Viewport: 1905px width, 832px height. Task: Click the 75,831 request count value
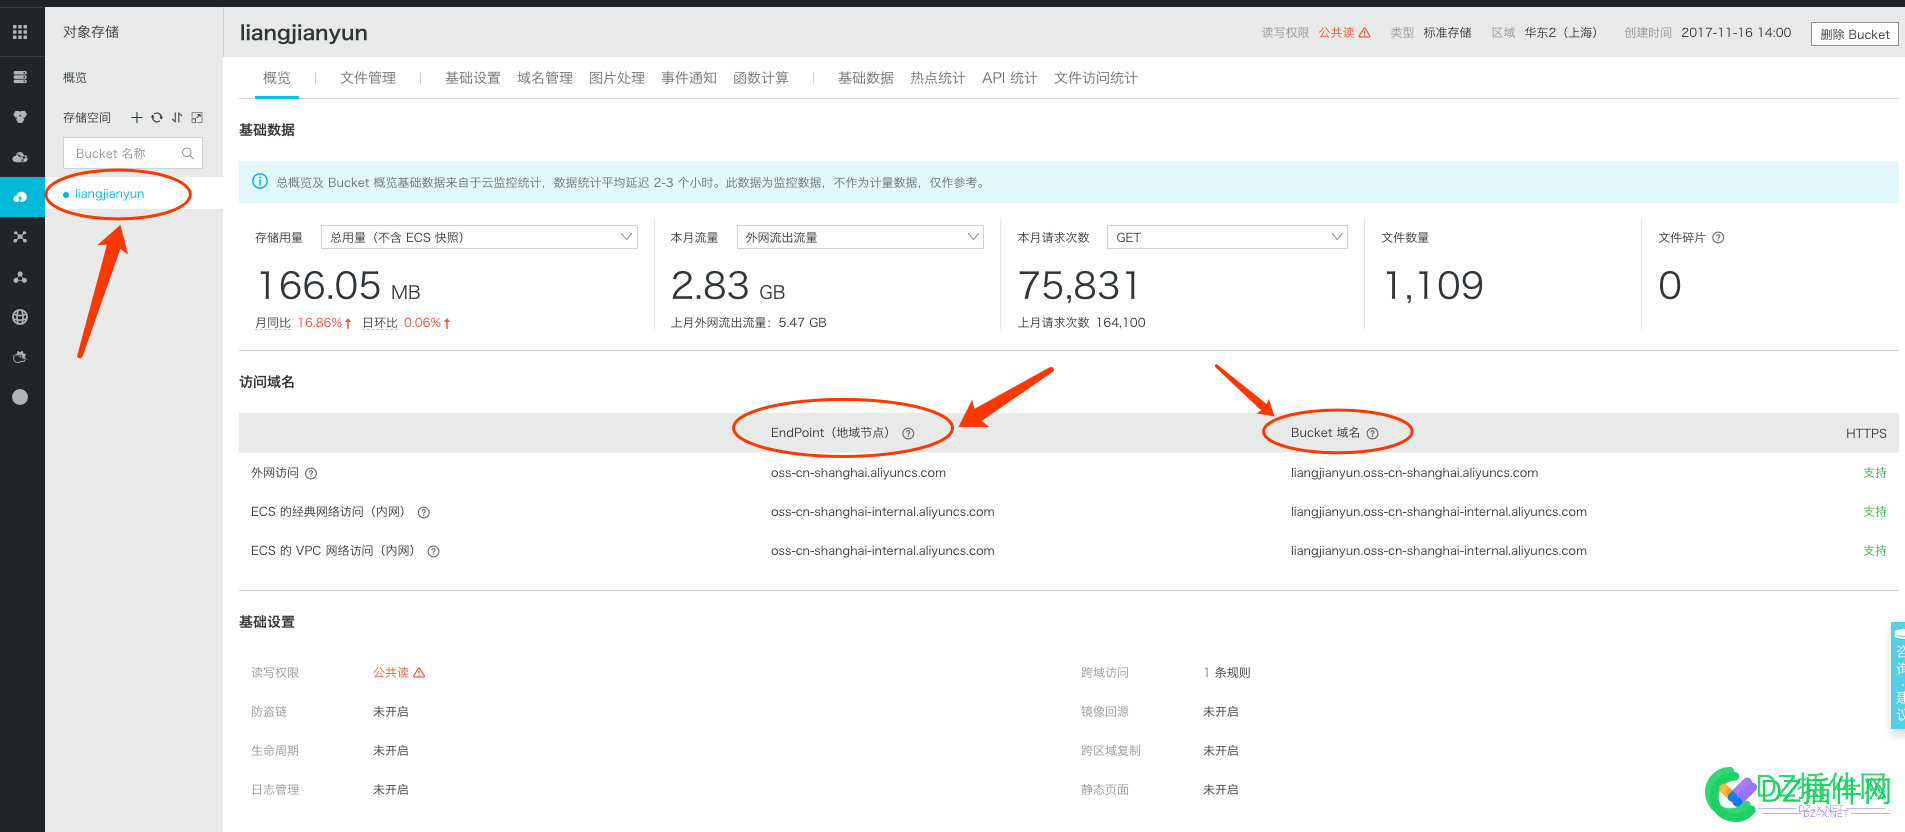(1080, 286)
